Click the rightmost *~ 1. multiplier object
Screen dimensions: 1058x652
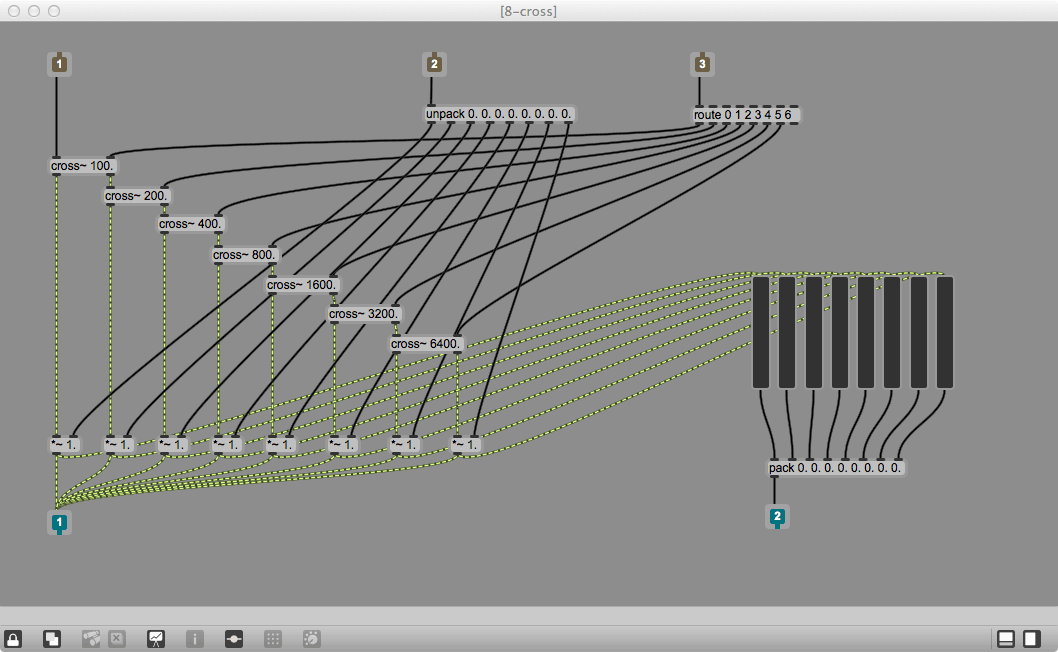coord(466,445)
